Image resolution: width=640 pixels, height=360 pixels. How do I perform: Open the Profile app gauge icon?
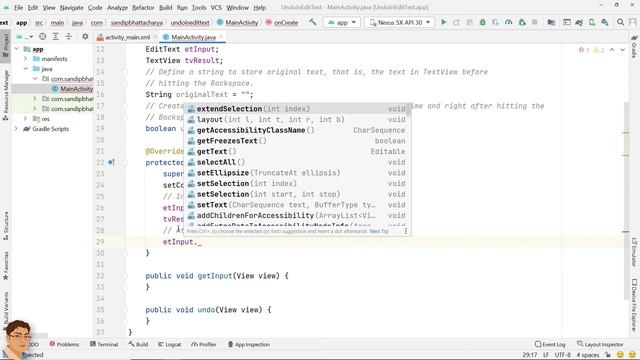[509, 22]
